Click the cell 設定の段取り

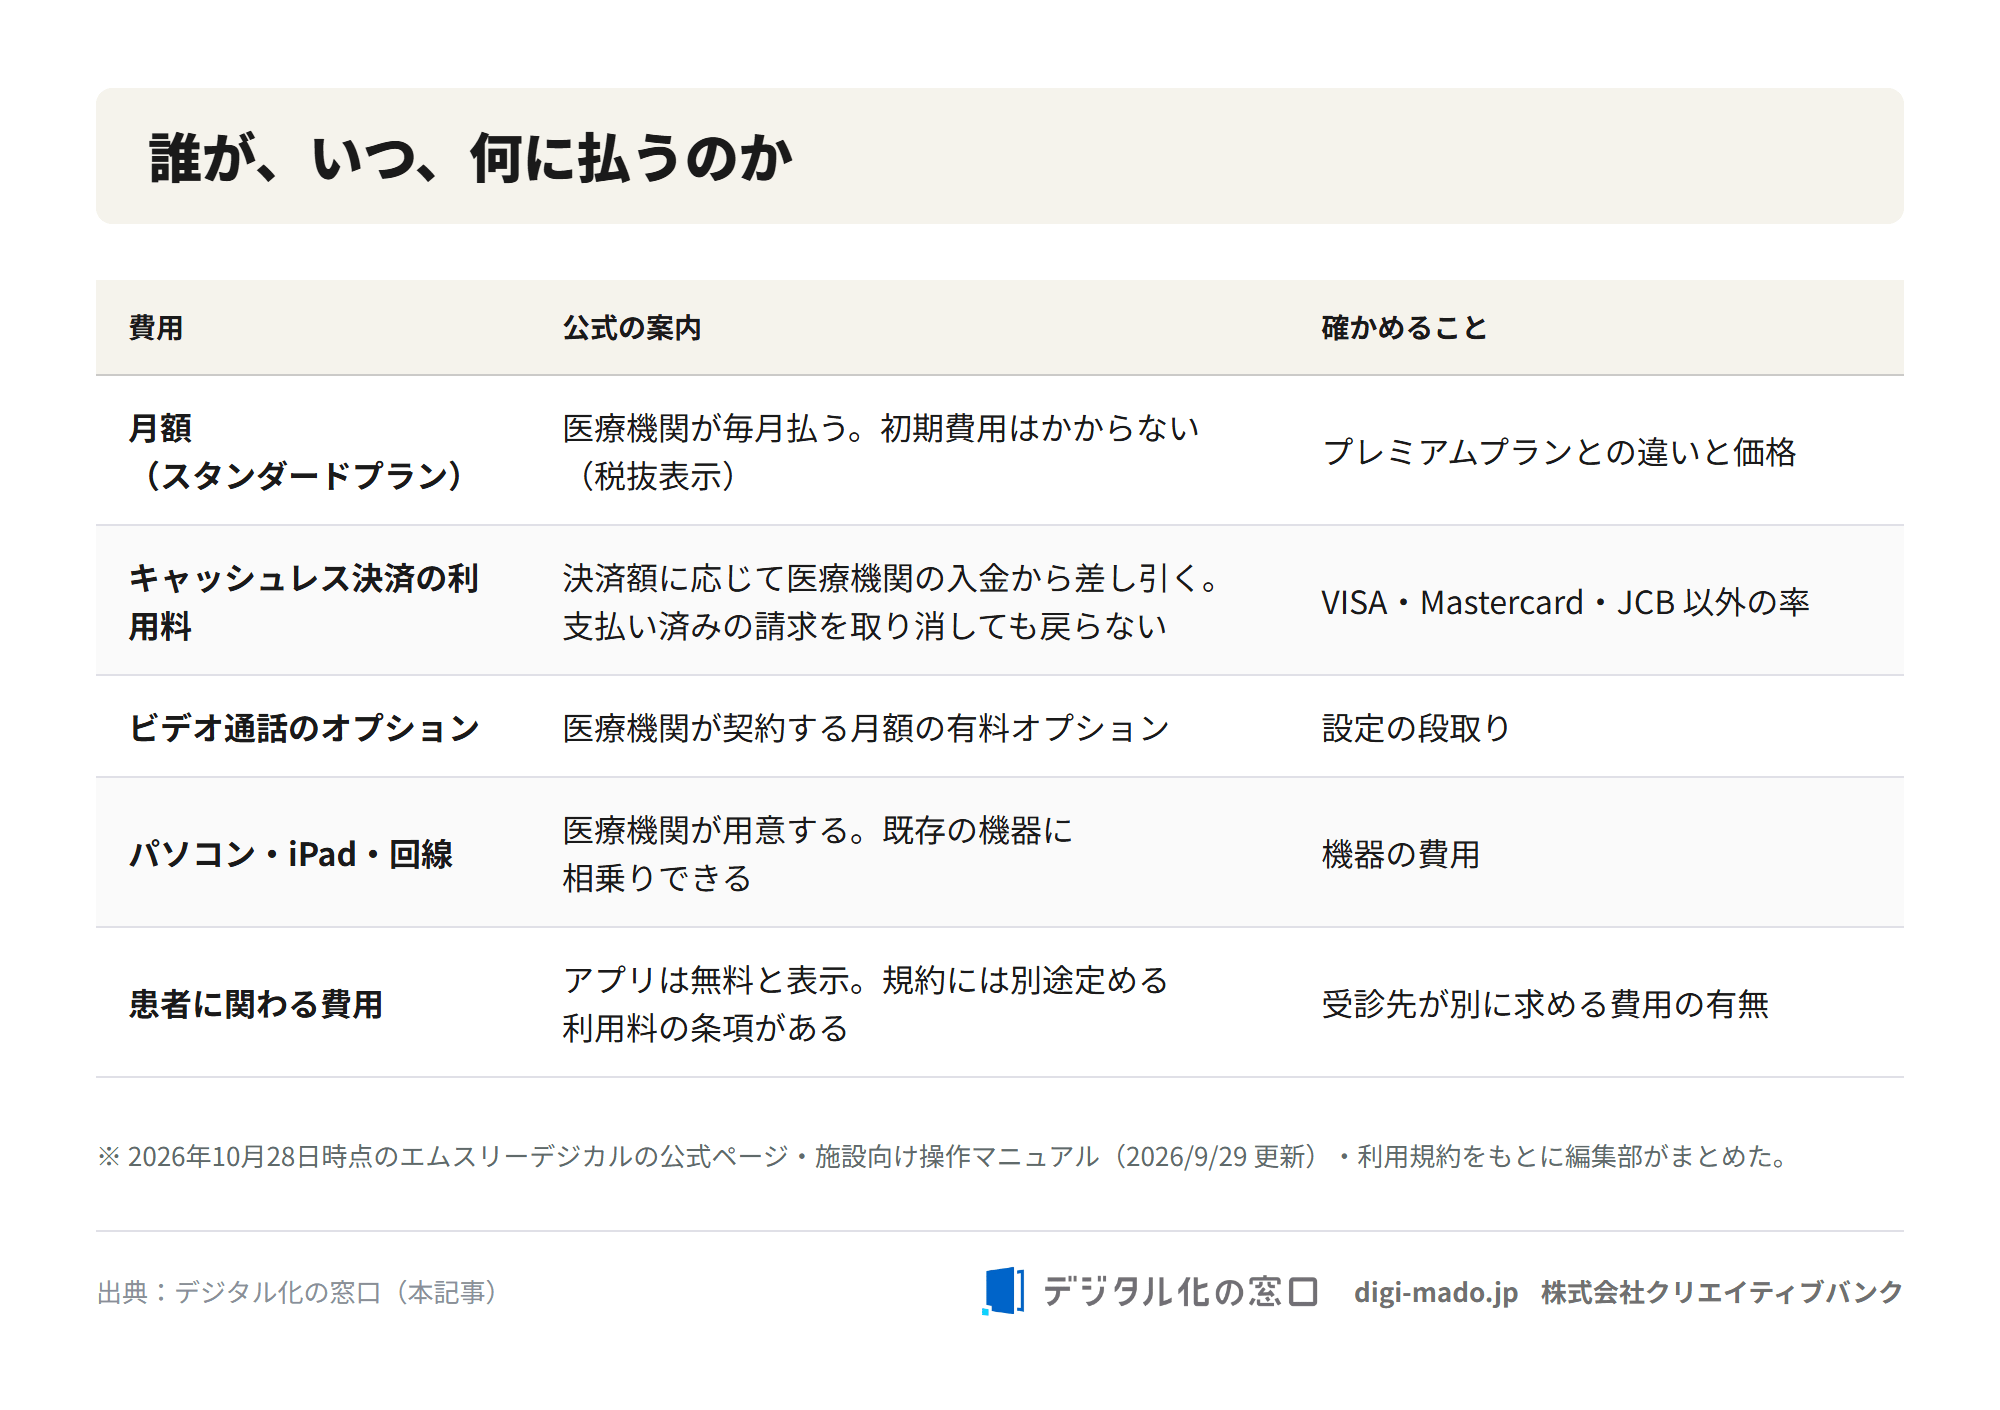1416,728
